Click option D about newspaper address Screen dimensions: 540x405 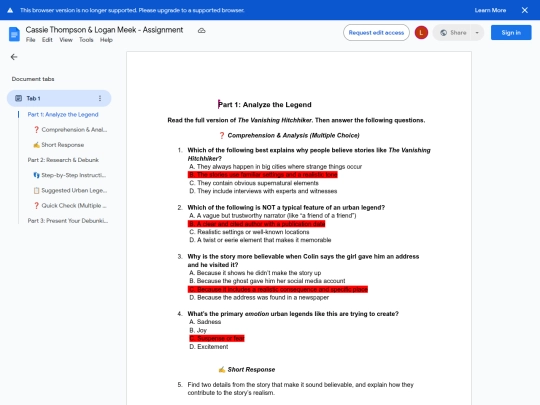(x=259, y=298)
